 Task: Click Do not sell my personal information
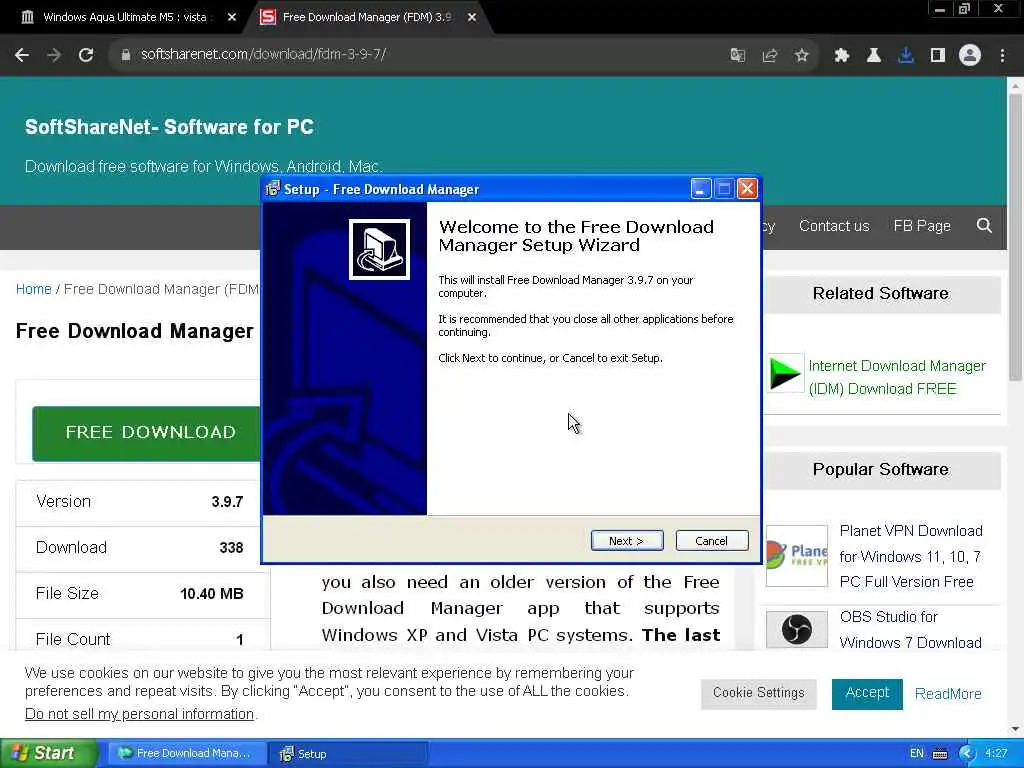pyautogui.click(x=139, y=714)
